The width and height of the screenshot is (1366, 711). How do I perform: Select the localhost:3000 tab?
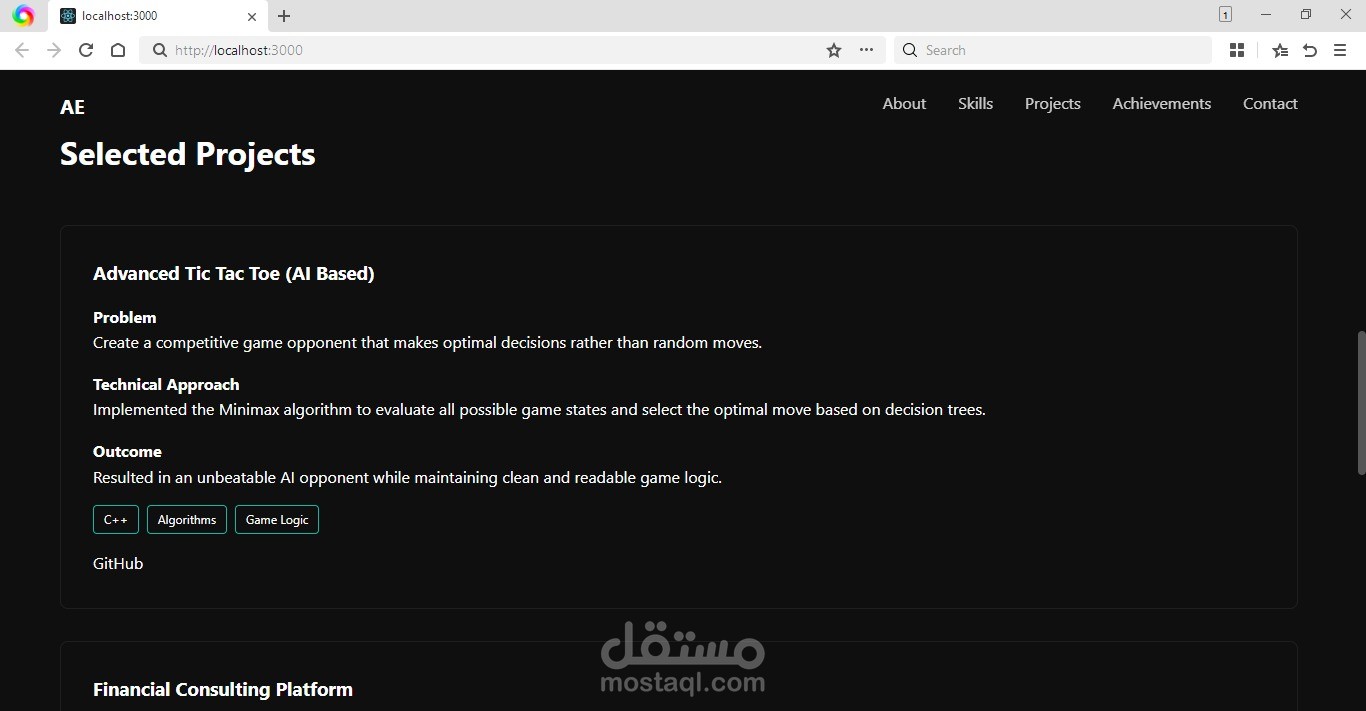158,16
